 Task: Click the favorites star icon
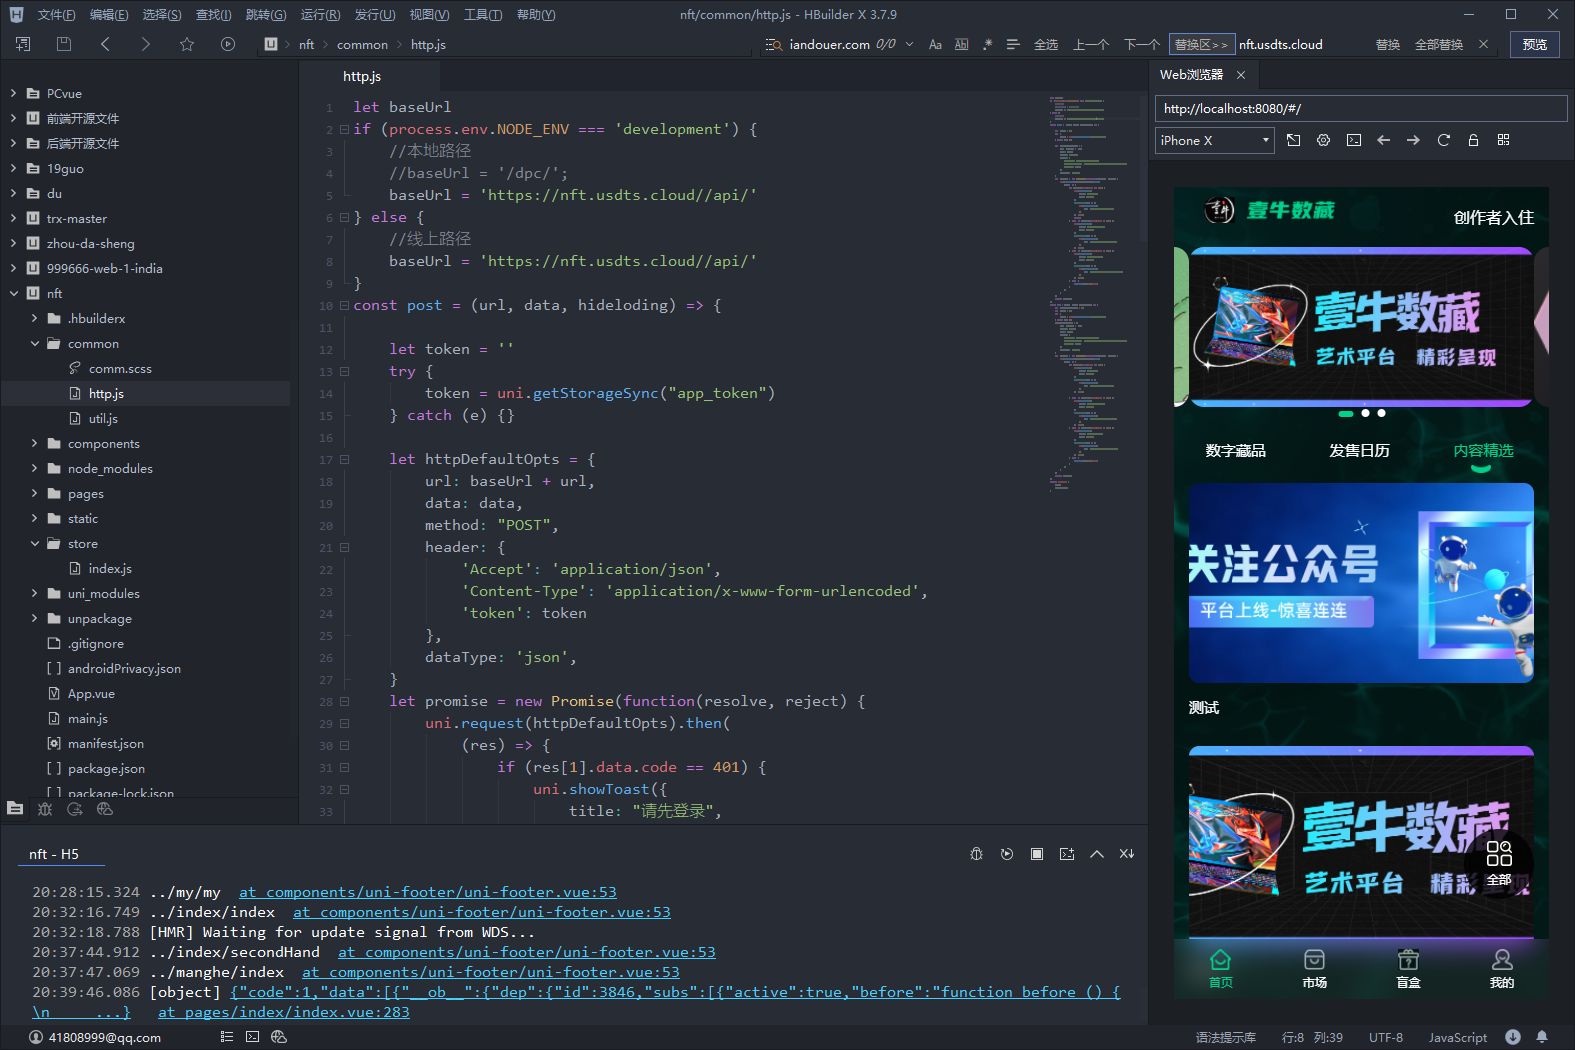(x=187, y=44)
